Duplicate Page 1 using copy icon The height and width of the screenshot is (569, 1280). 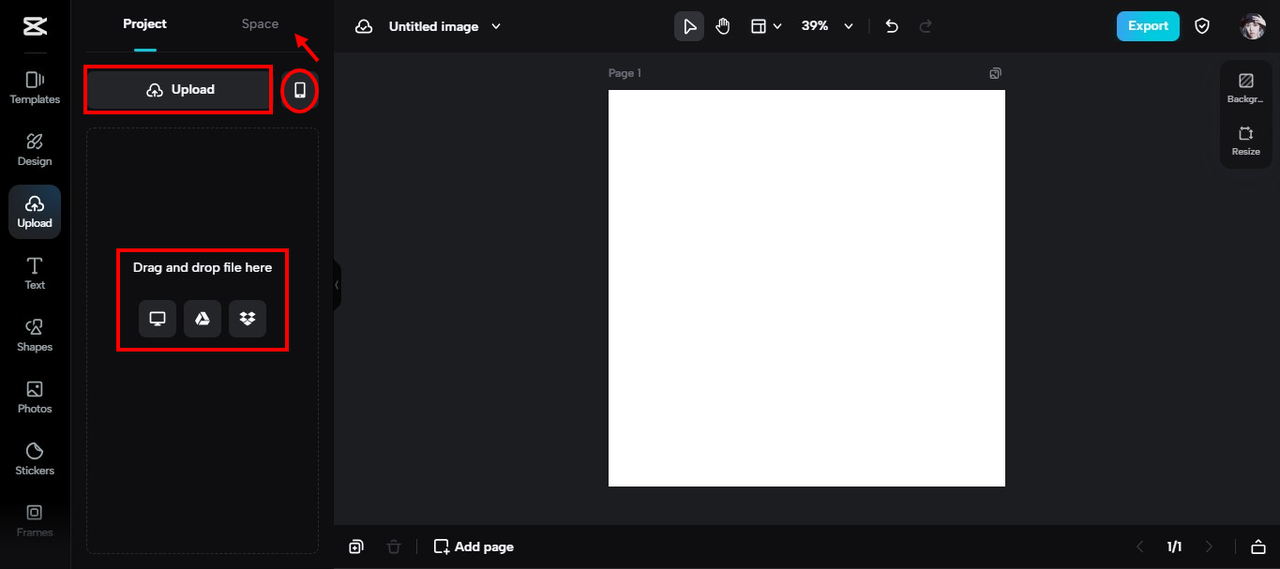pos(995,73)
